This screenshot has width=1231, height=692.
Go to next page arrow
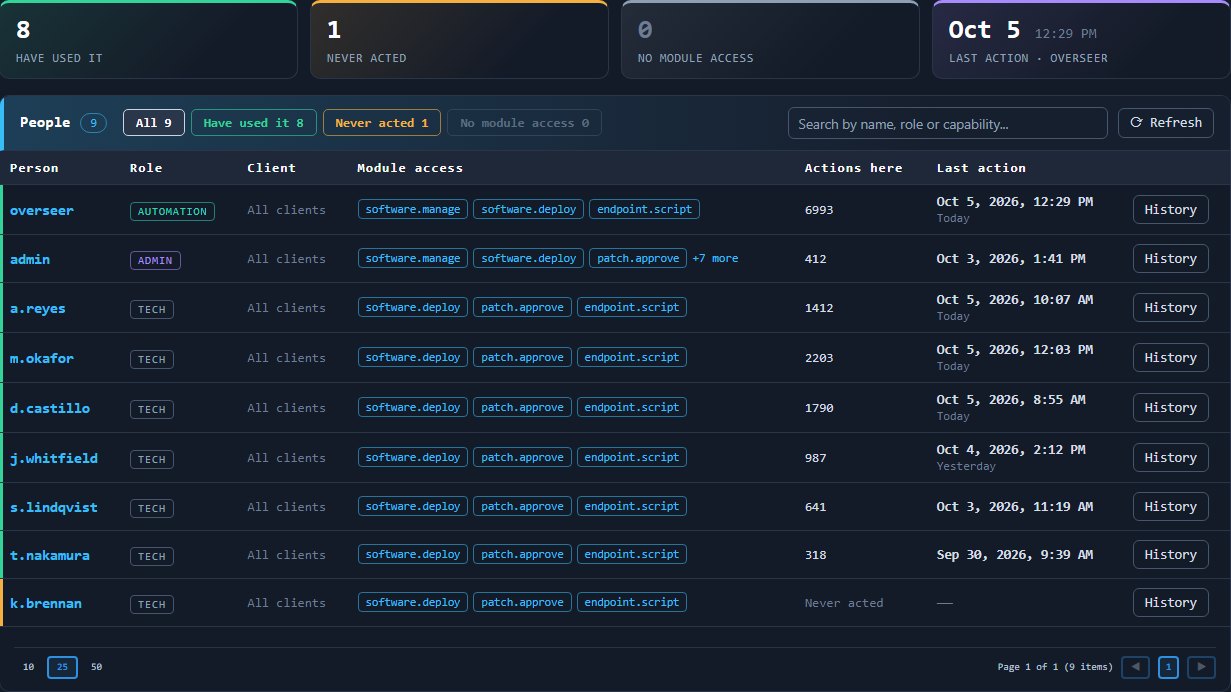(1201, 667)
